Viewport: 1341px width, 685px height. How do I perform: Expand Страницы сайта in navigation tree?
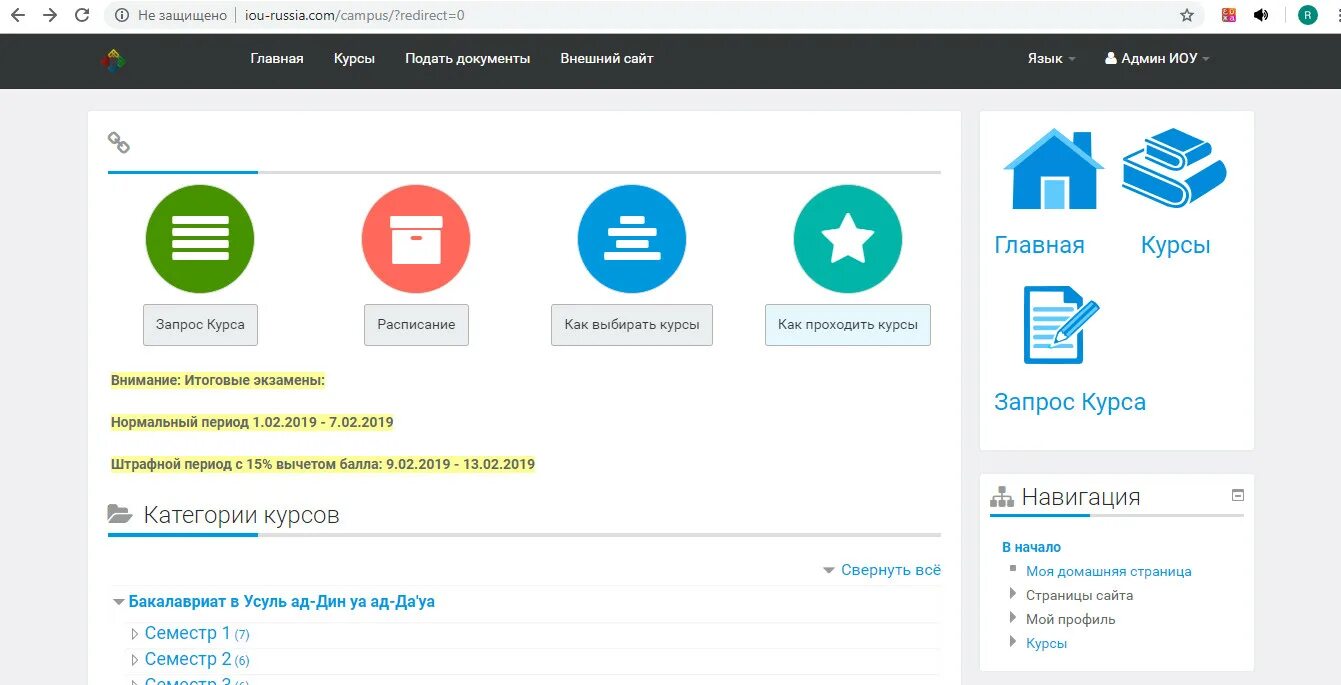(1013, 594)
